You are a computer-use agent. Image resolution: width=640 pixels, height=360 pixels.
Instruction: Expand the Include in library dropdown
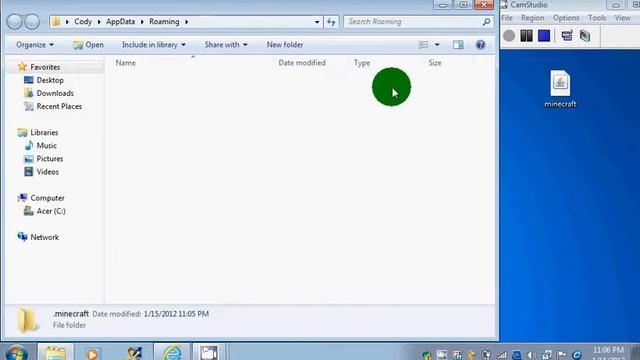153,45
